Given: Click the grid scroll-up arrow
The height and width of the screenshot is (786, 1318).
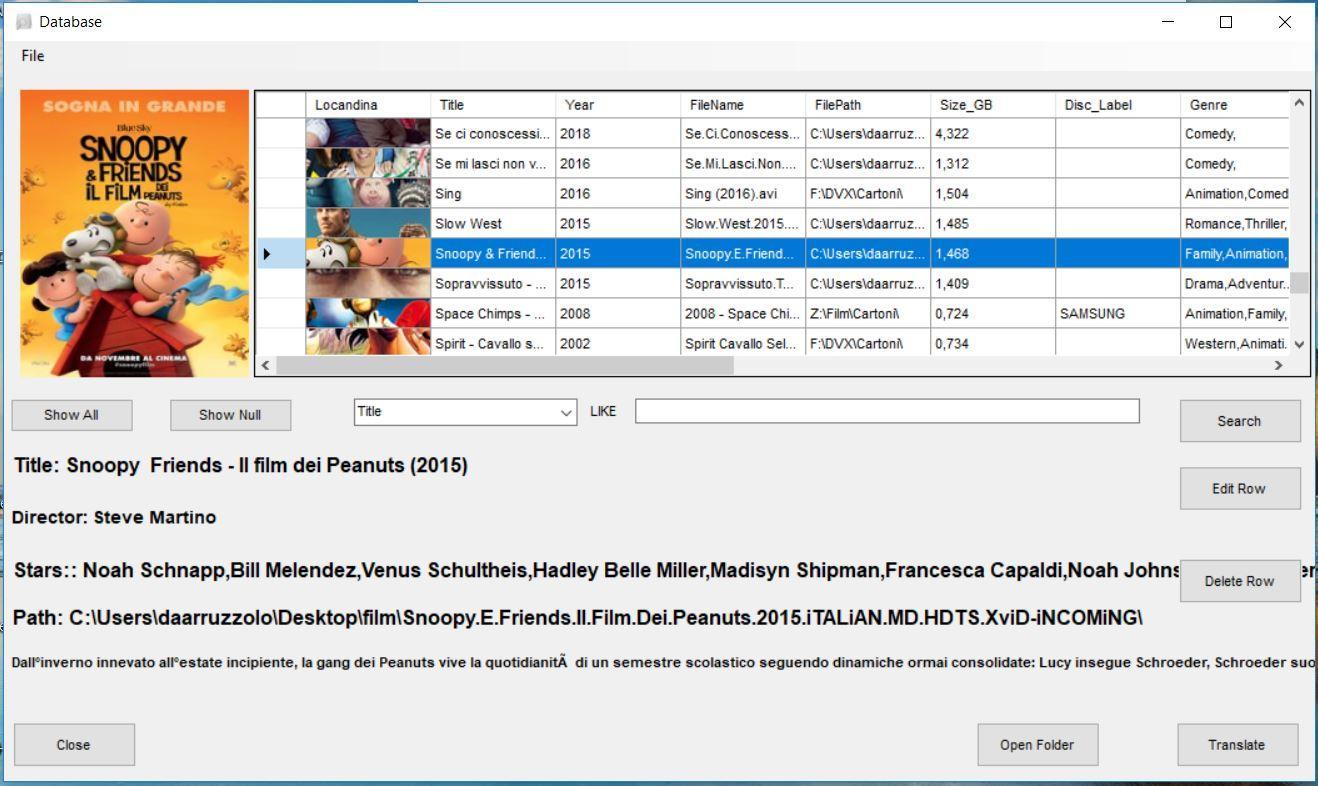Looking at the screenshot, I should click(1299, 102).
